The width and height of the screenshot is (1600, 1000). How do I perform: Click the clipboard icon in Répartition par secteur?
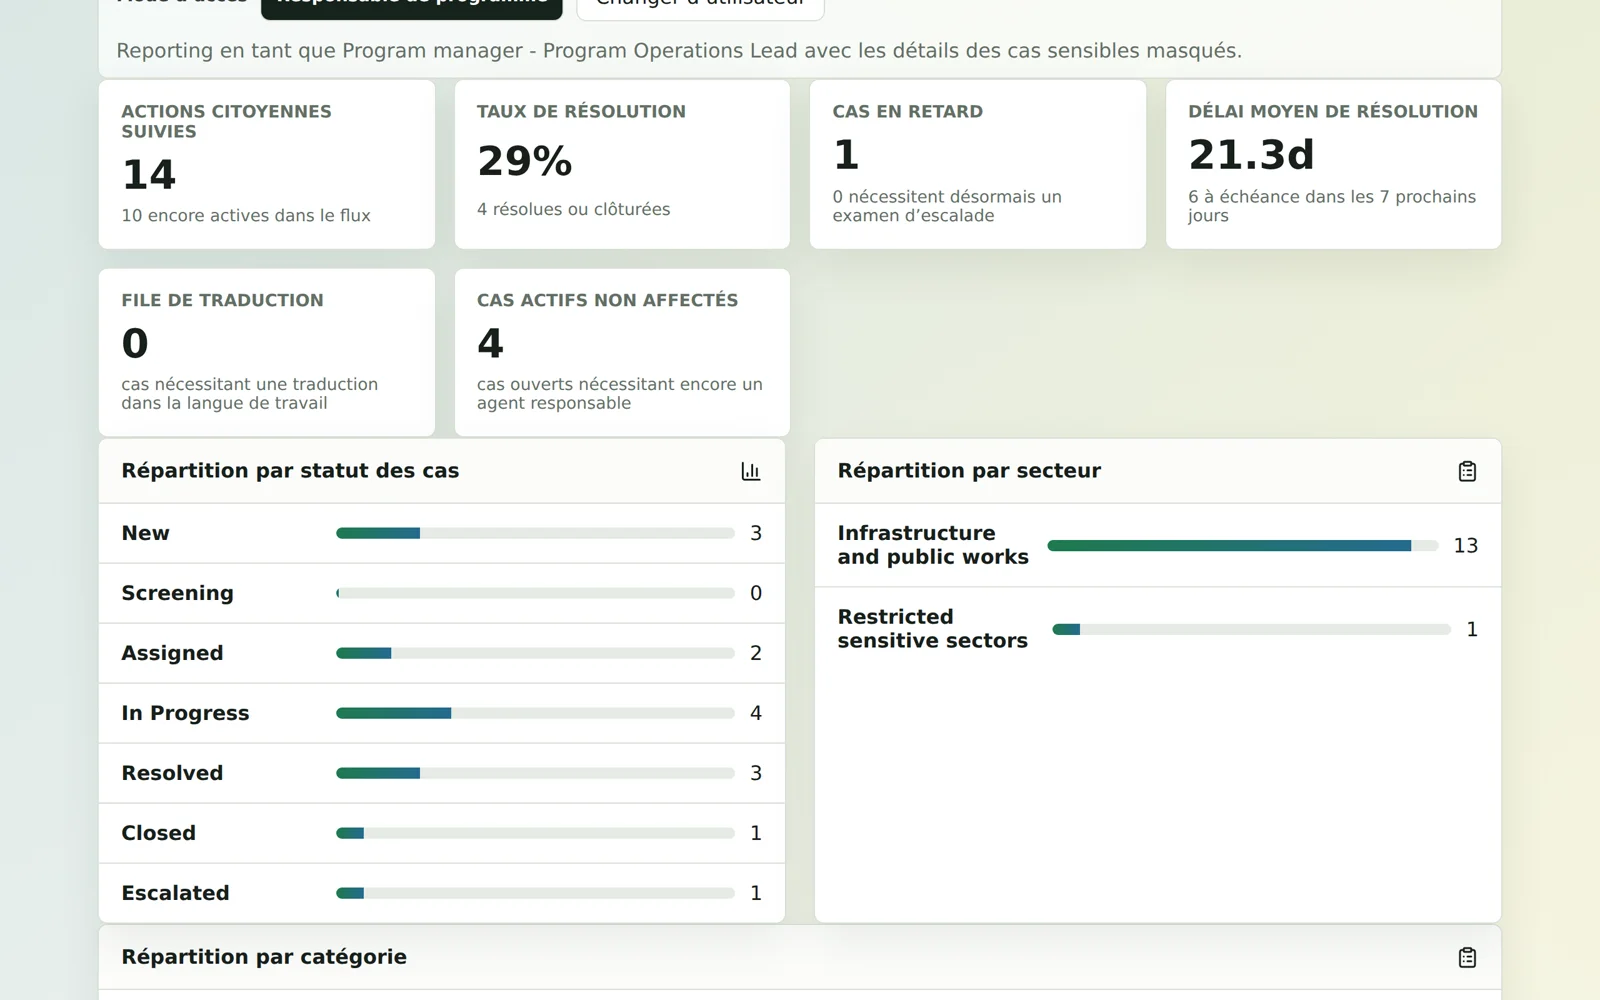click(x=1467, y=471)
